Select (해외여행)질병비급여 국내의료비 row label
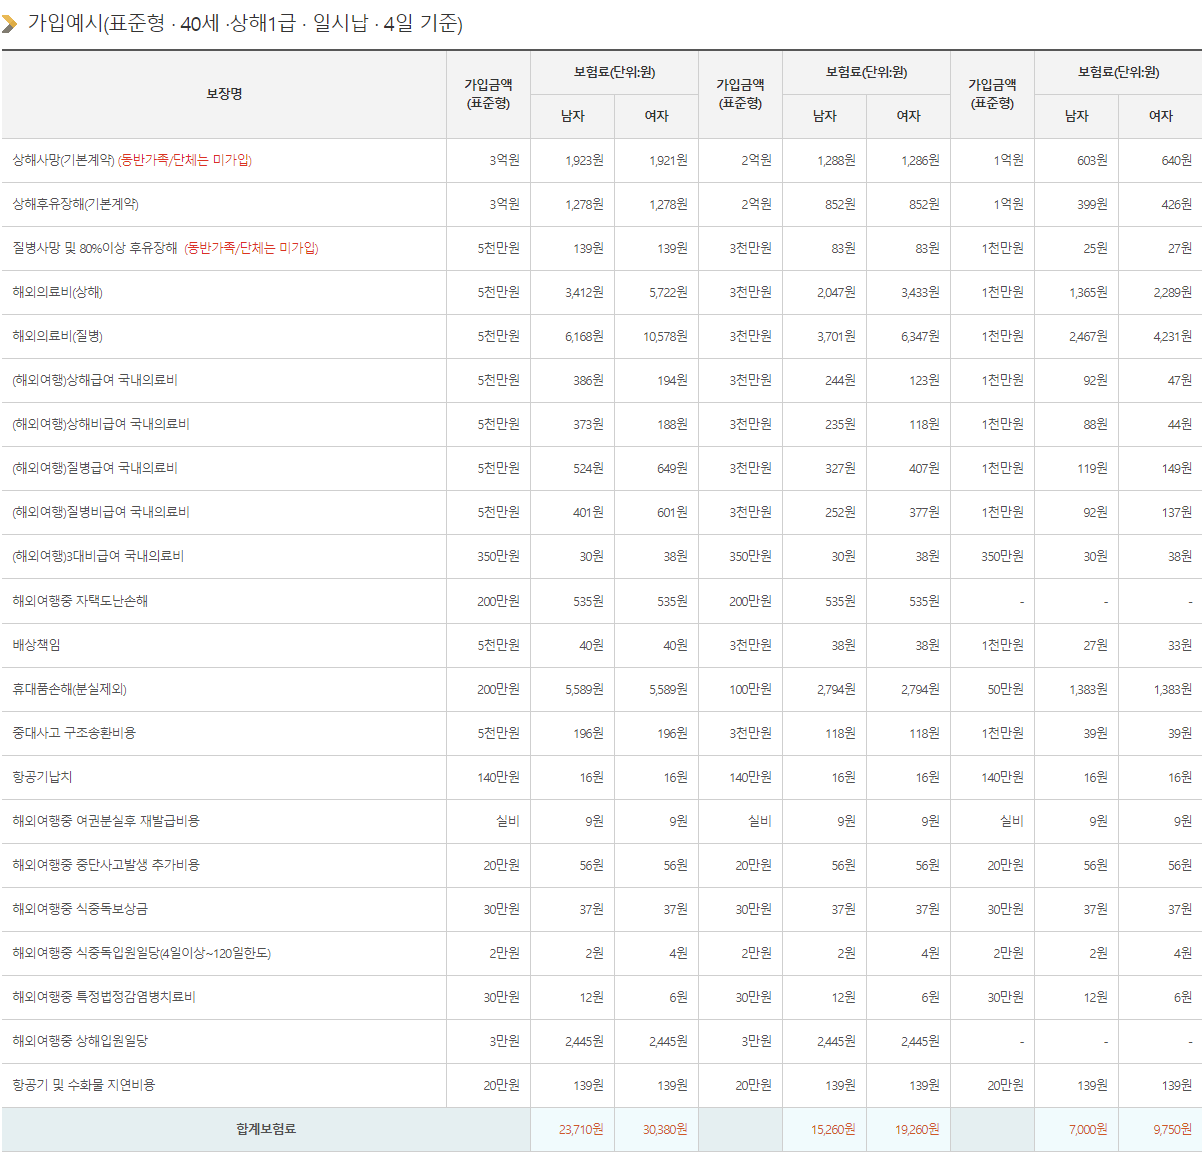Viewport: 1202px width, 1156px height. [101, 512]
